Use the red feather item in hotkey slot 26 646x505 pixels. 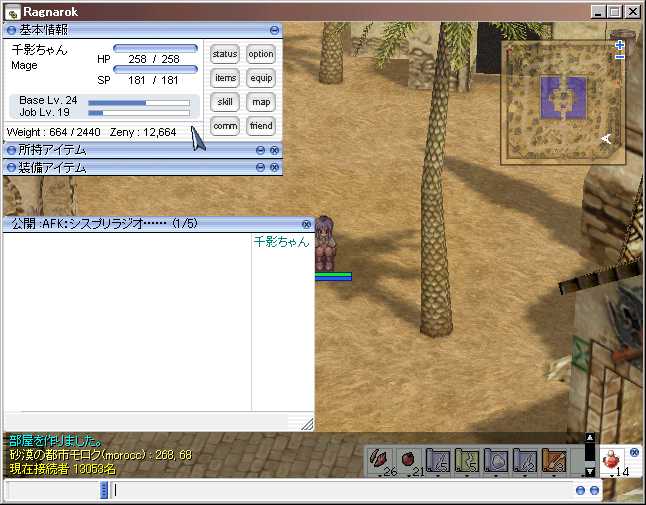point(382,462)
